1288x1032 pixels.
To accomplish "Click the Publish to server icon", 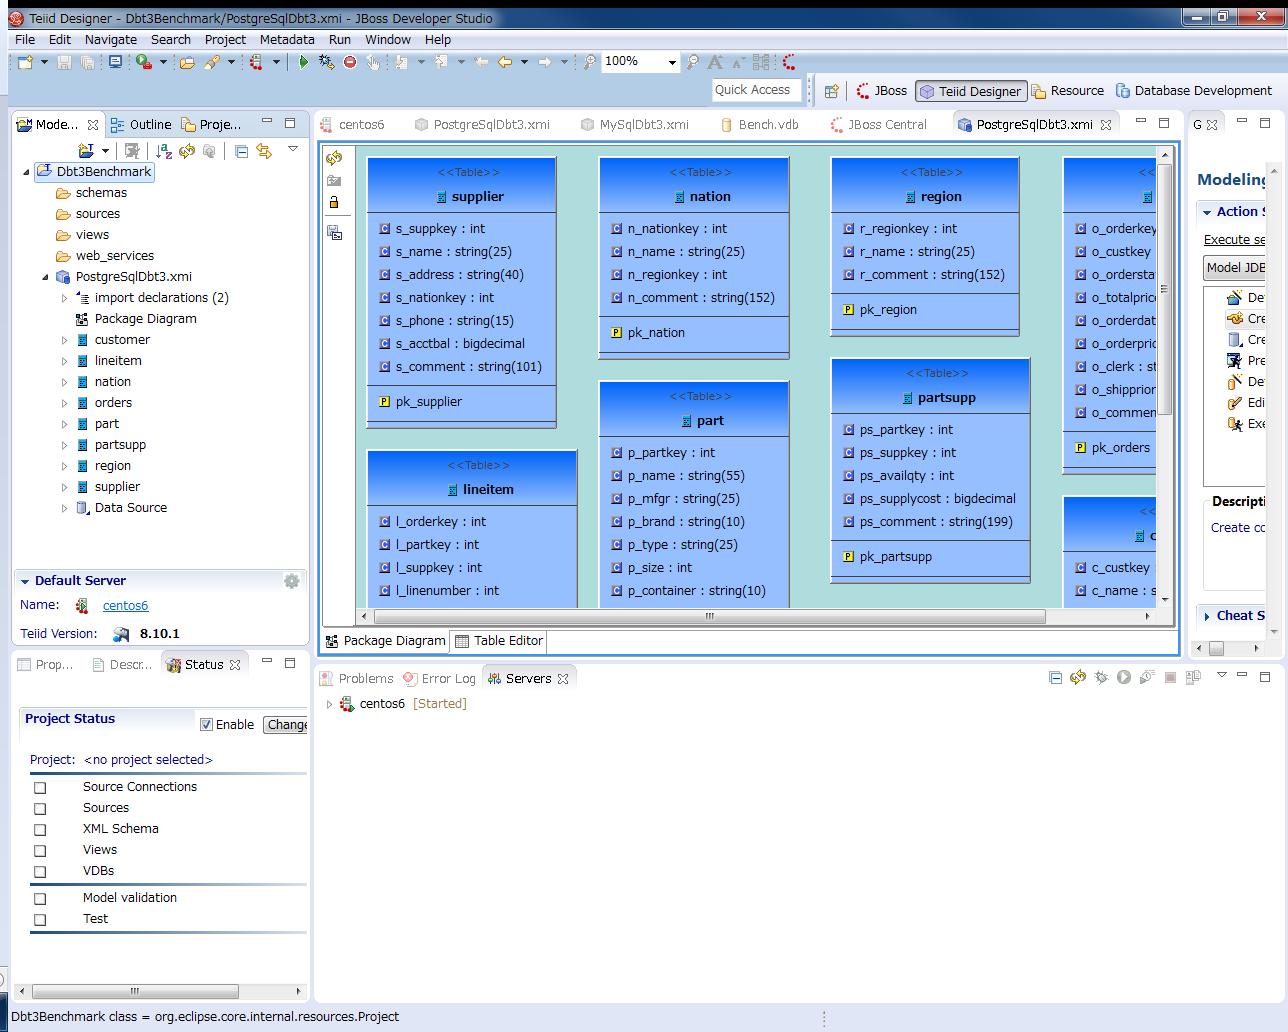I will click(x=1193, y=678).
